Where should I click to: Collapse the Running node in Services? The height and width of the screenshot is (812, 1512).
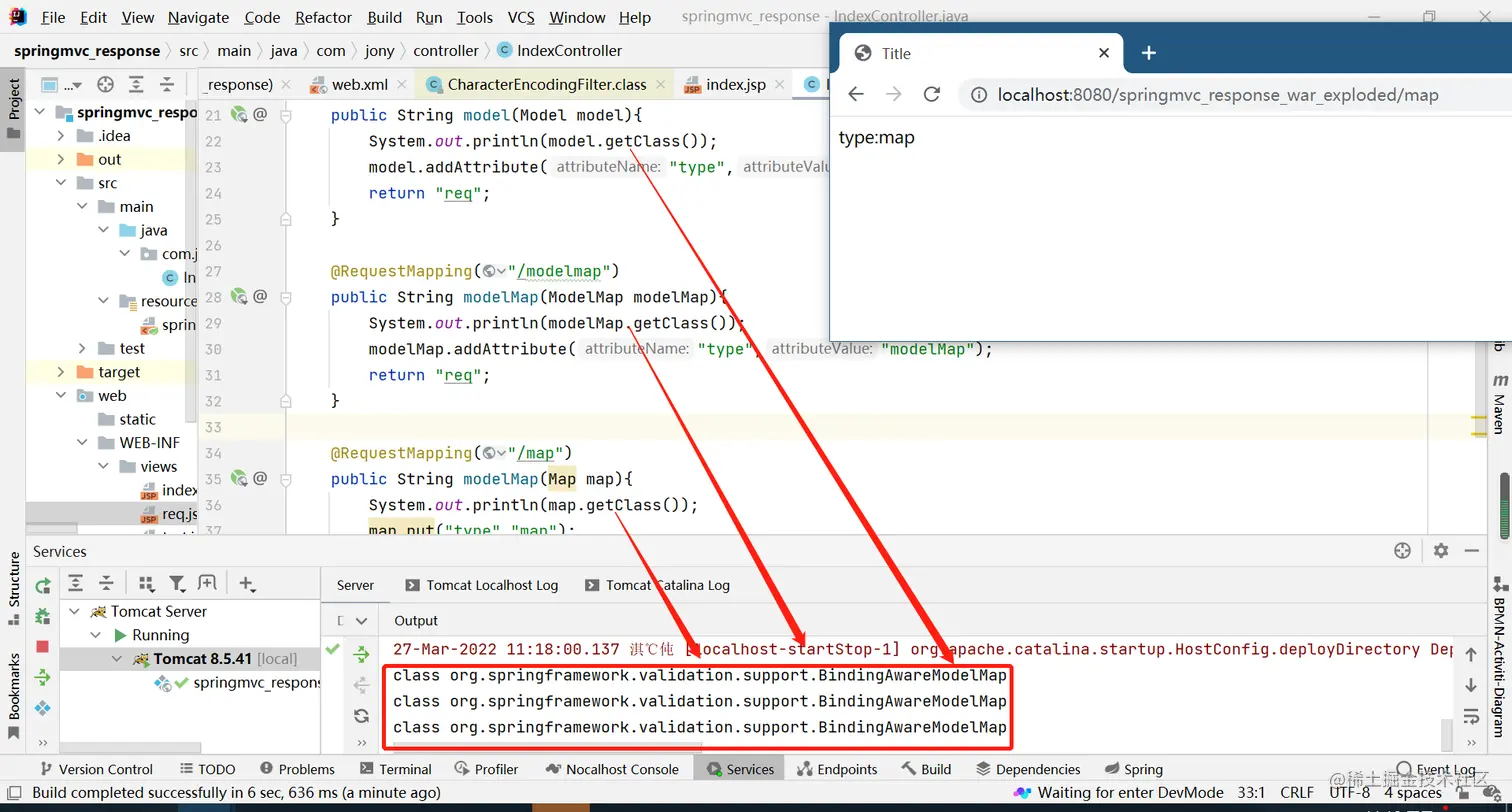pyautogui.click(x=96, y=635)
